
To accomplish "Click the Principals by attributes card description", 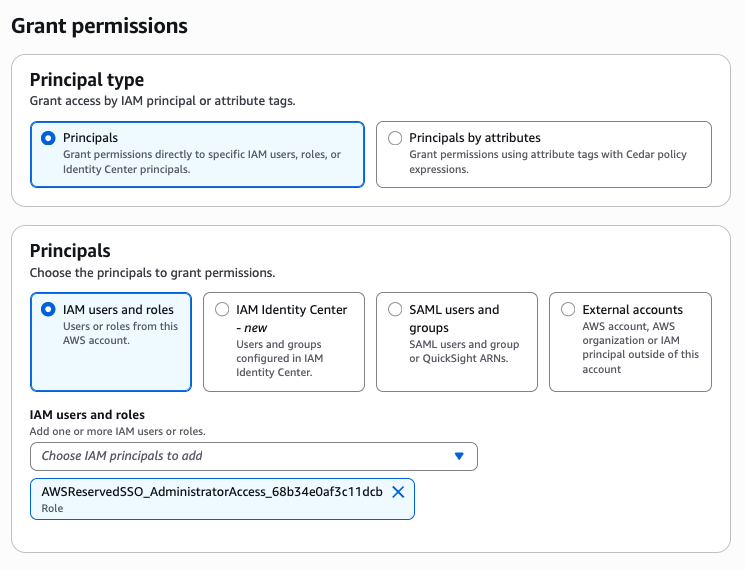I will pos(548,161).
